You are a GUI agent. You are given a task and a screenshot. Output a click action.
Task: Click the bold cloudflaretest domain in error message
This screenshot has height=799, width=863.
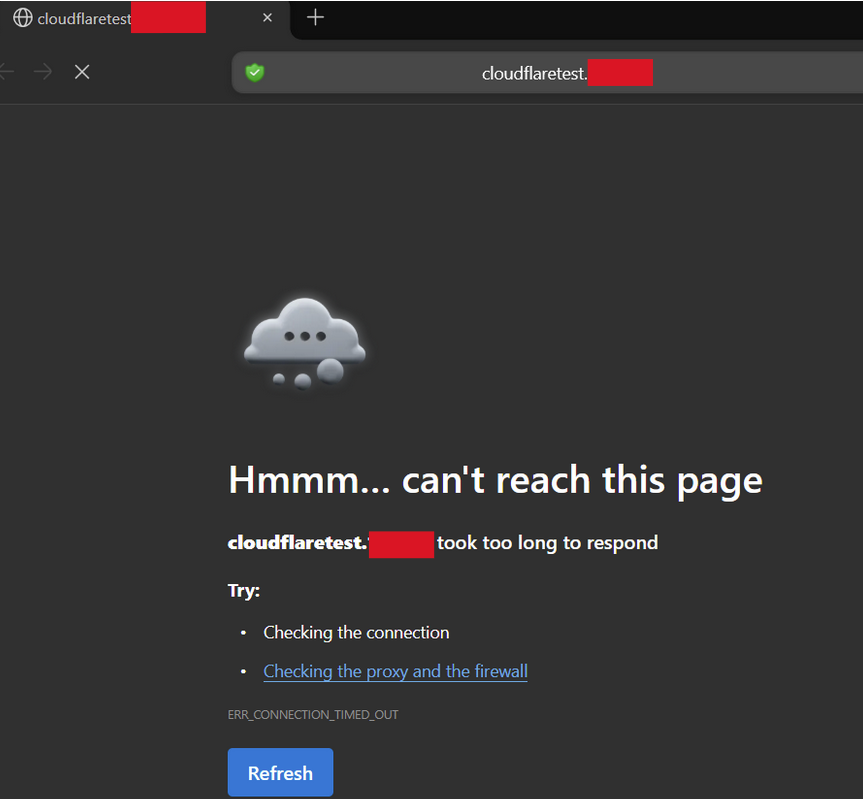tap(296, 543)
